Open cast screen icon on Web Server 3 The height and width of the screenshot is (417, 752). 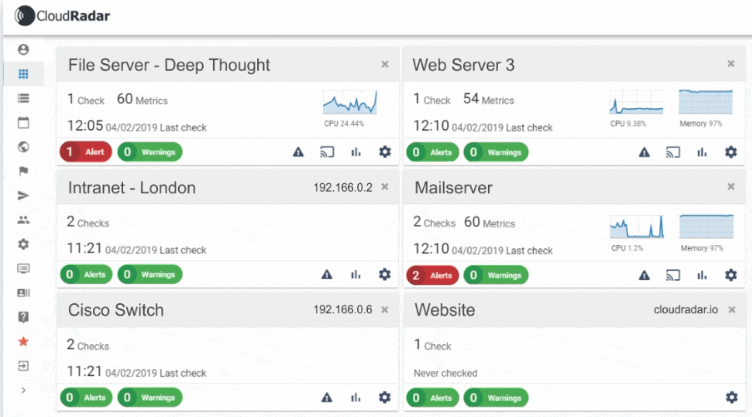tap(673, 153)
